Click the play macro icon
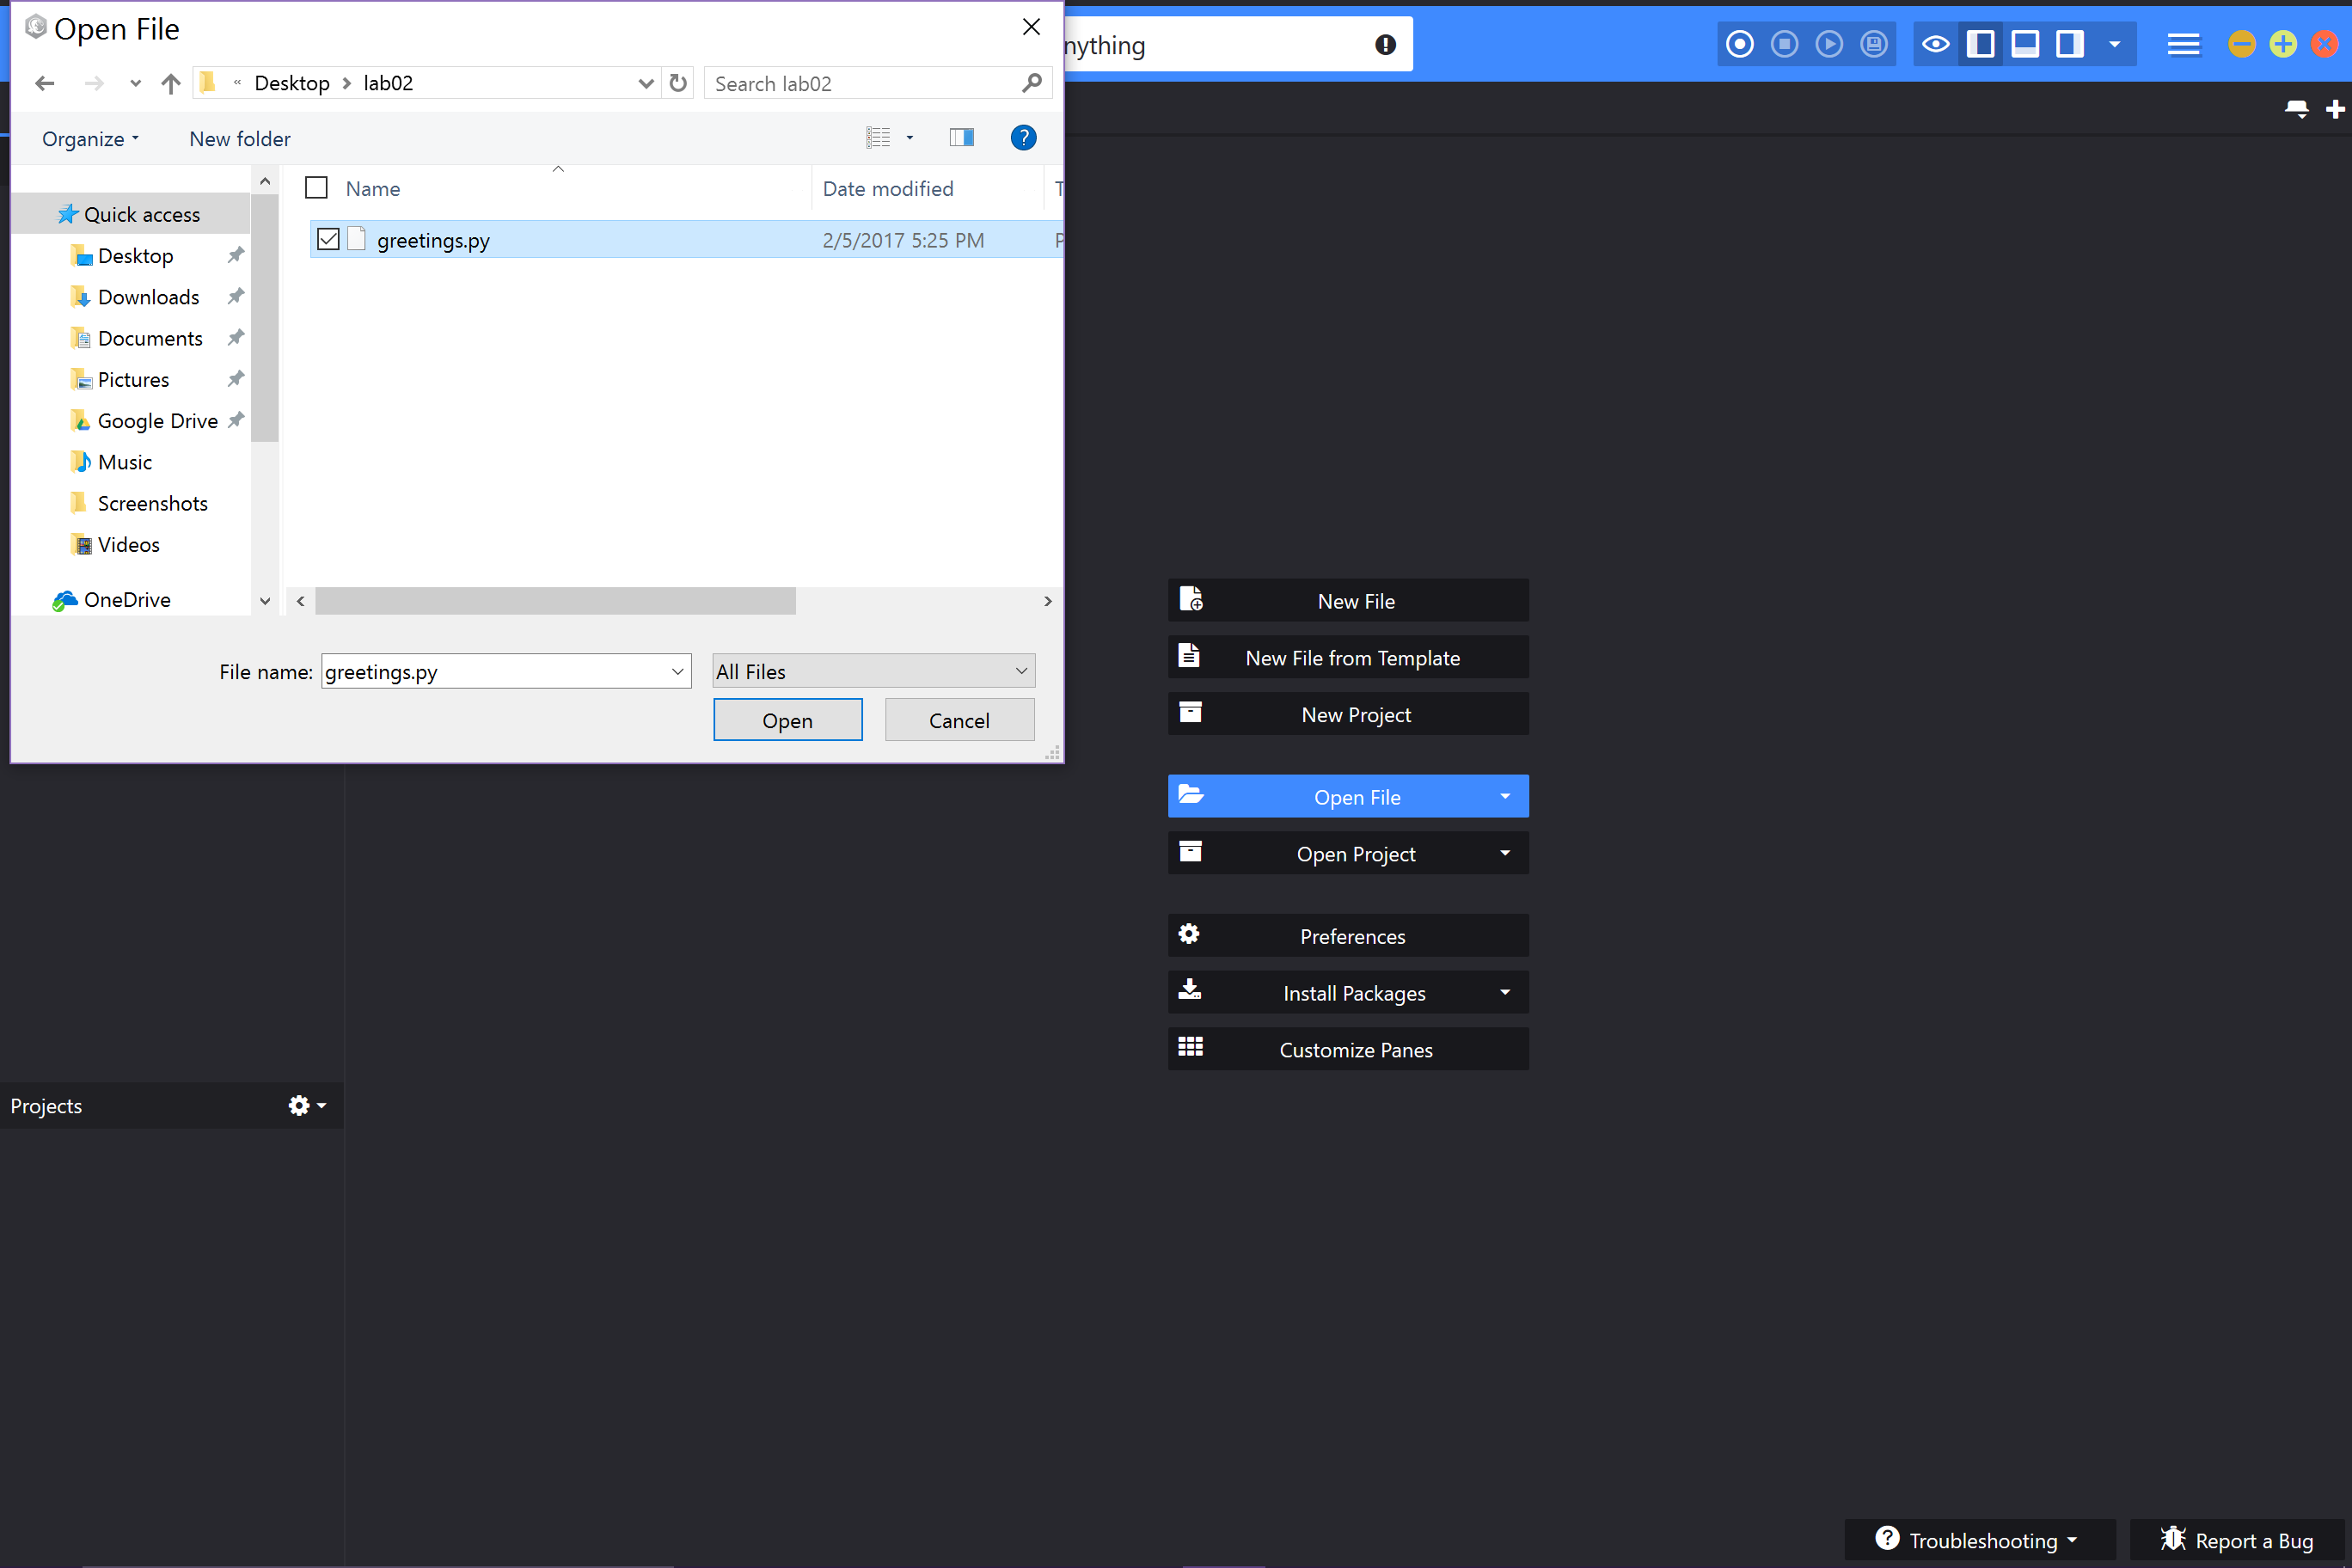This screenshot has height=1568, width=2352. tap(1829, 44)
